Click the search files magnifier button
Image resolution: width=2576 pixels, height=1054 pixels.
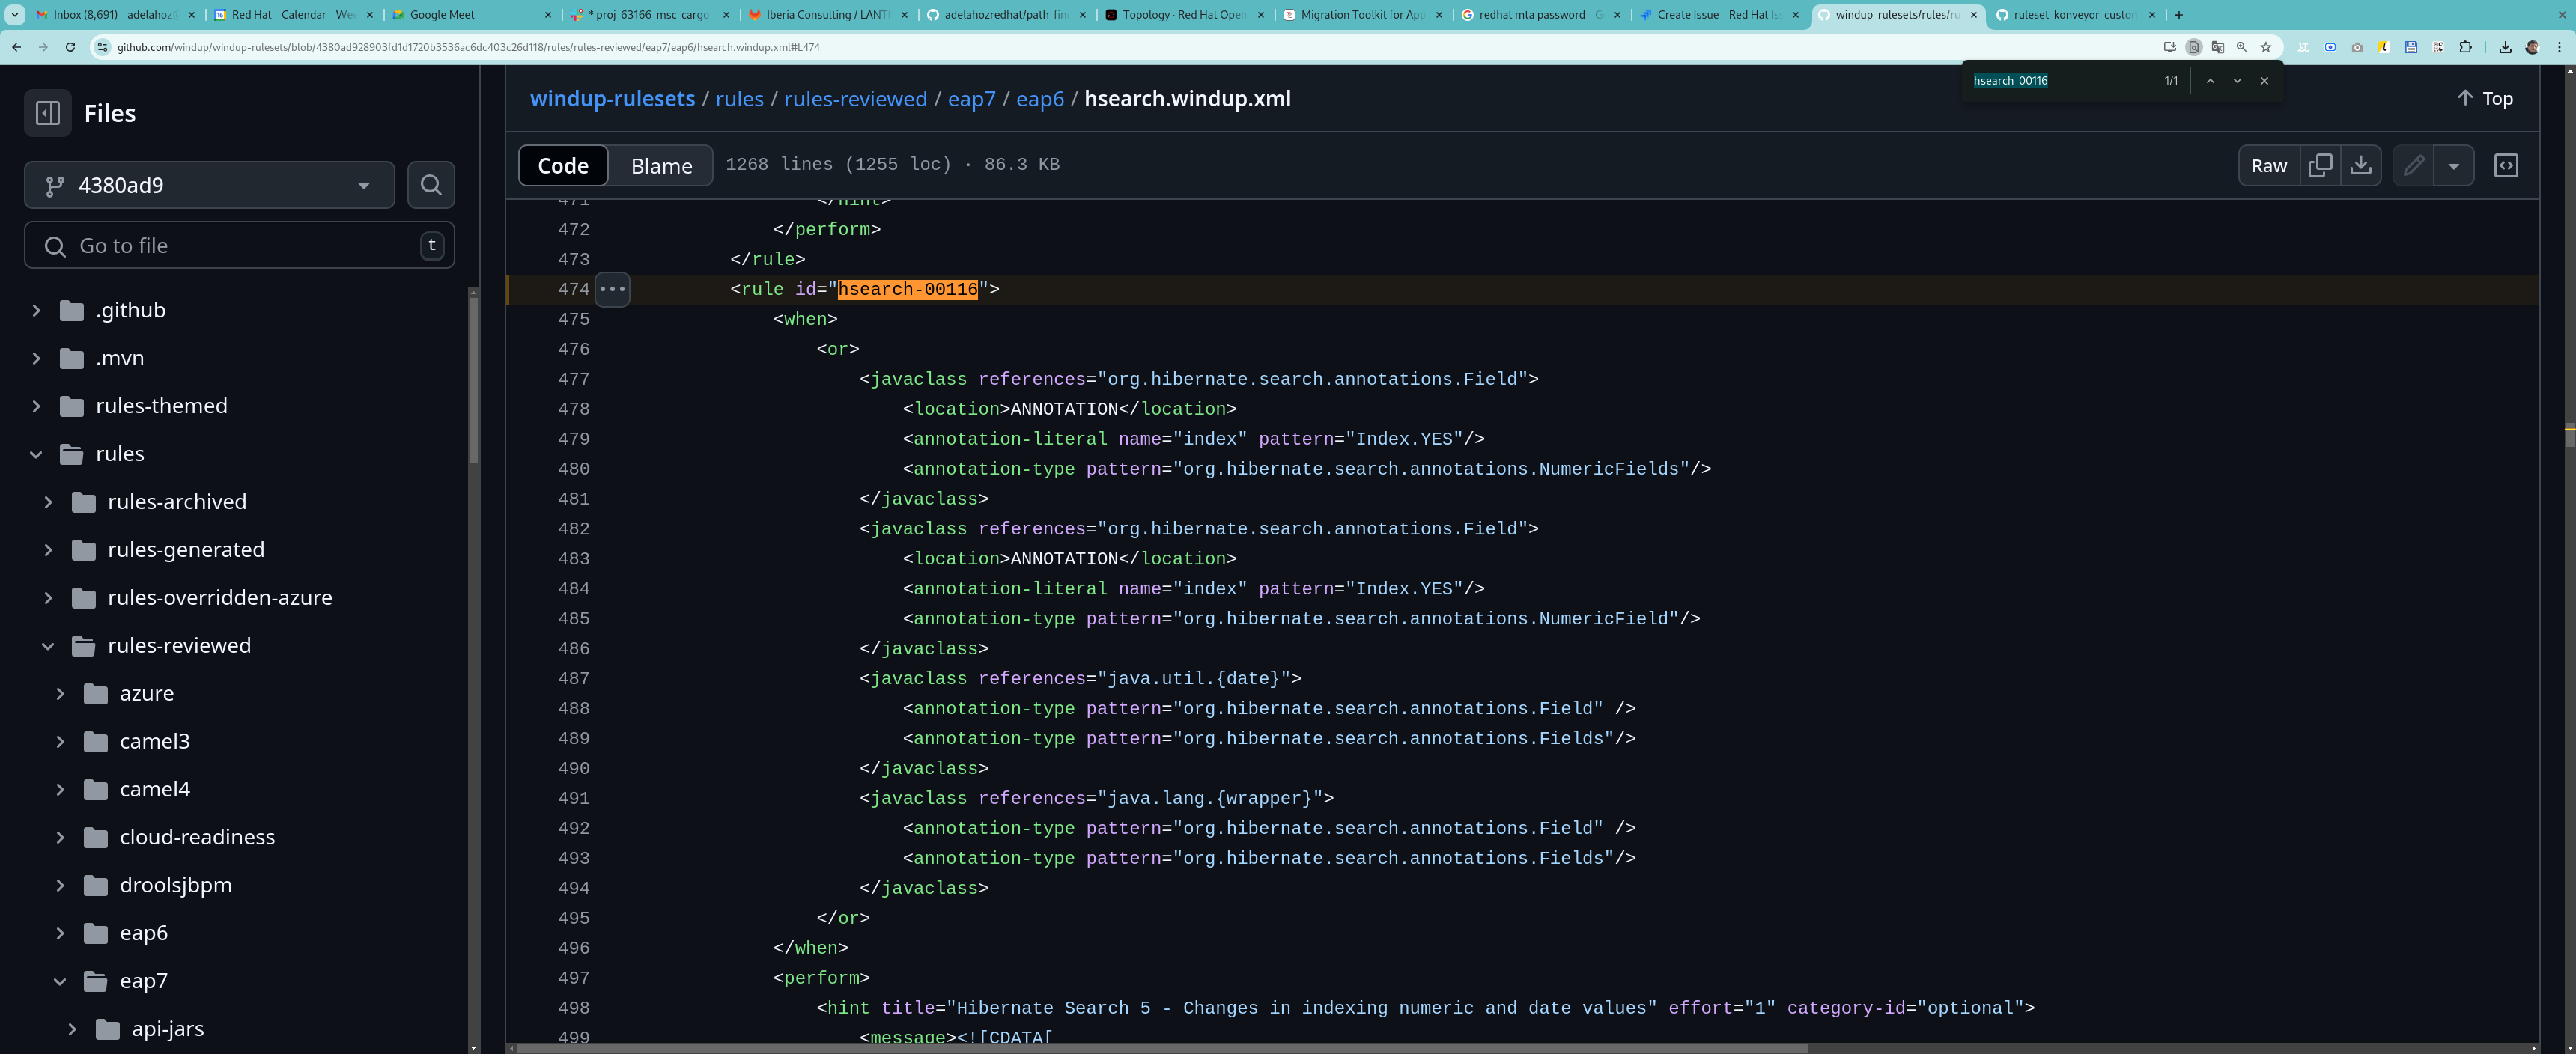click(x=431, y=185)
